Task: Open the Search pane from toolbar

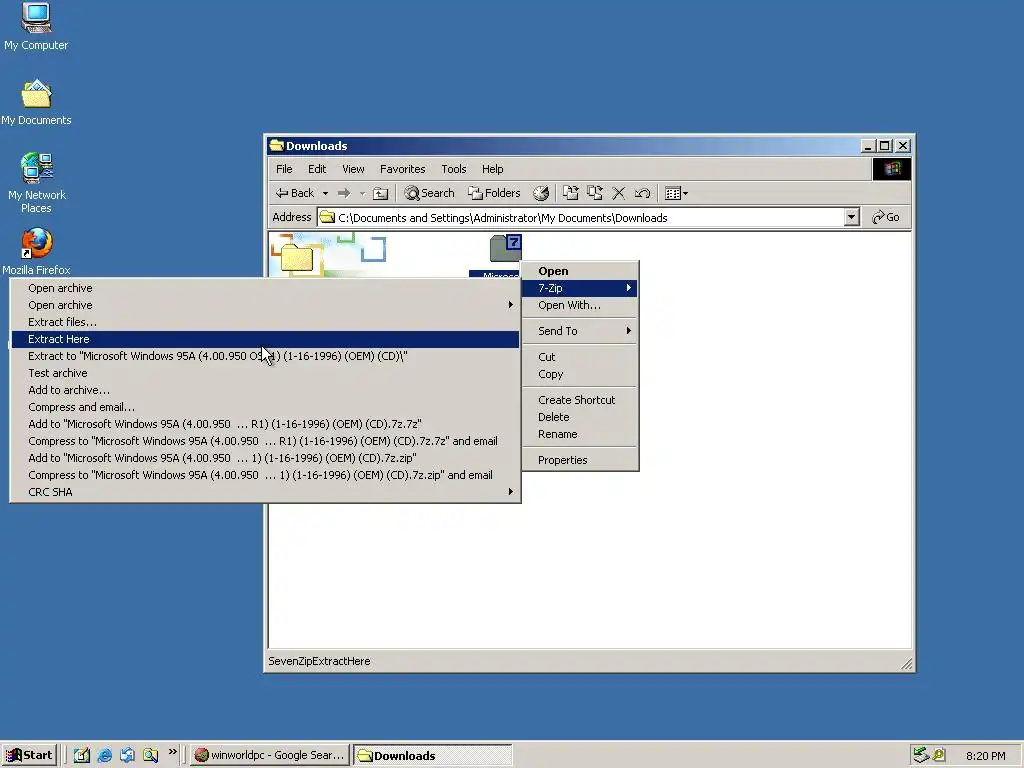Action: pyautogui.click(x=429, y=193)
